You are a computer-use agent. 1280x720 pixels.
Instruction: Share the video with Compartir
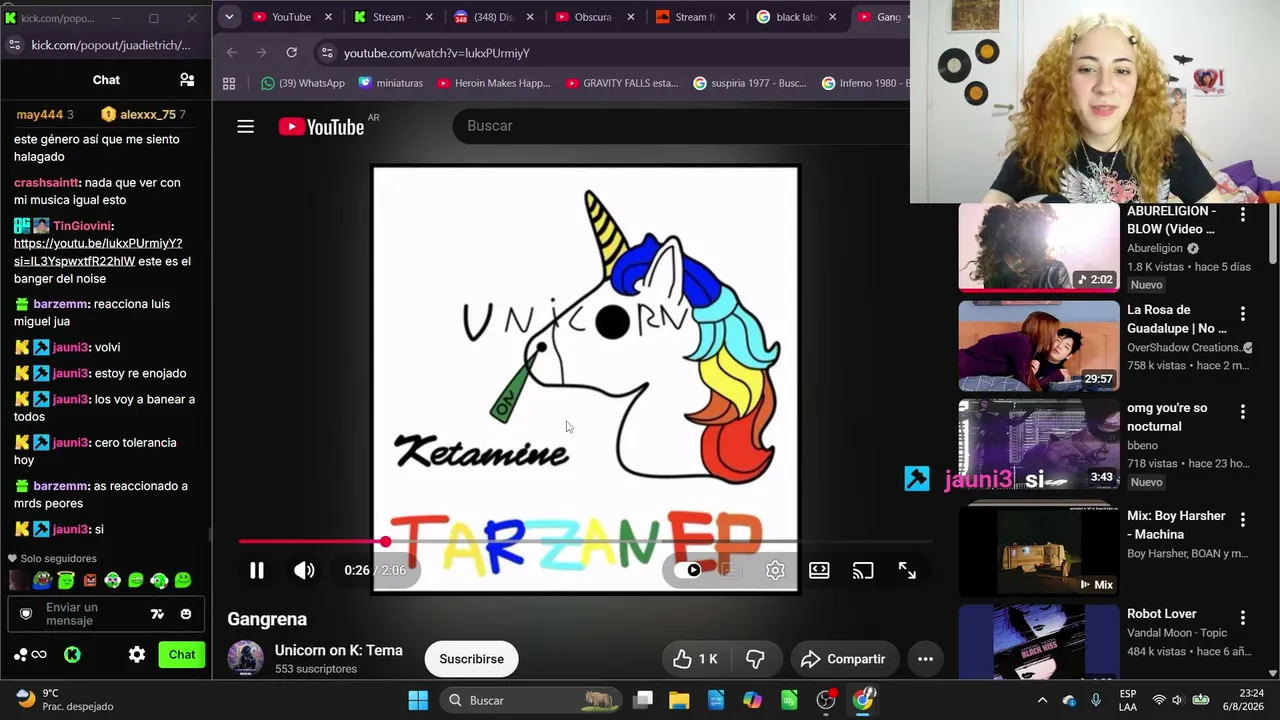pyautogui.click(x=843, y=659)
